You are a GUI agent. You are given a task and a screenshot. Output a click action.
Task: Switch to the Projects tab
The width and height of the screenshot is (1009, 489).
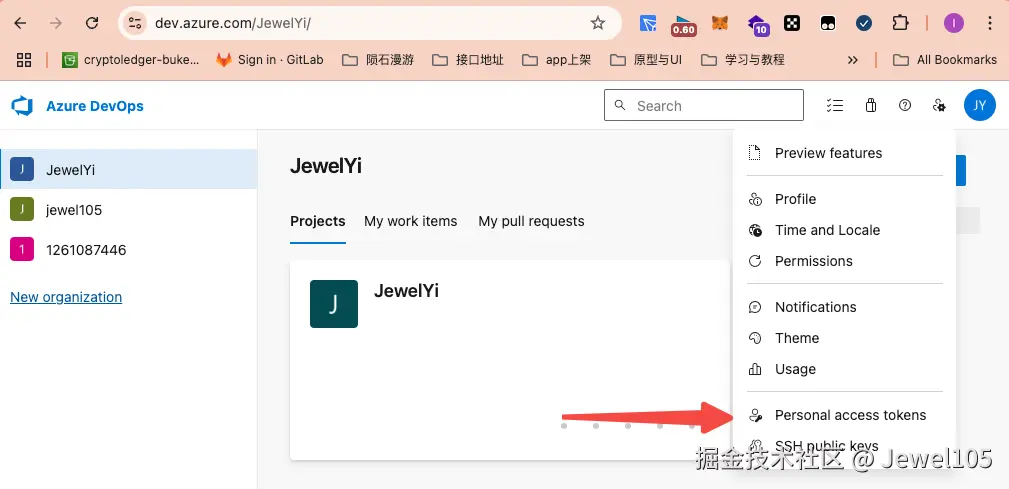pos(318,221)
